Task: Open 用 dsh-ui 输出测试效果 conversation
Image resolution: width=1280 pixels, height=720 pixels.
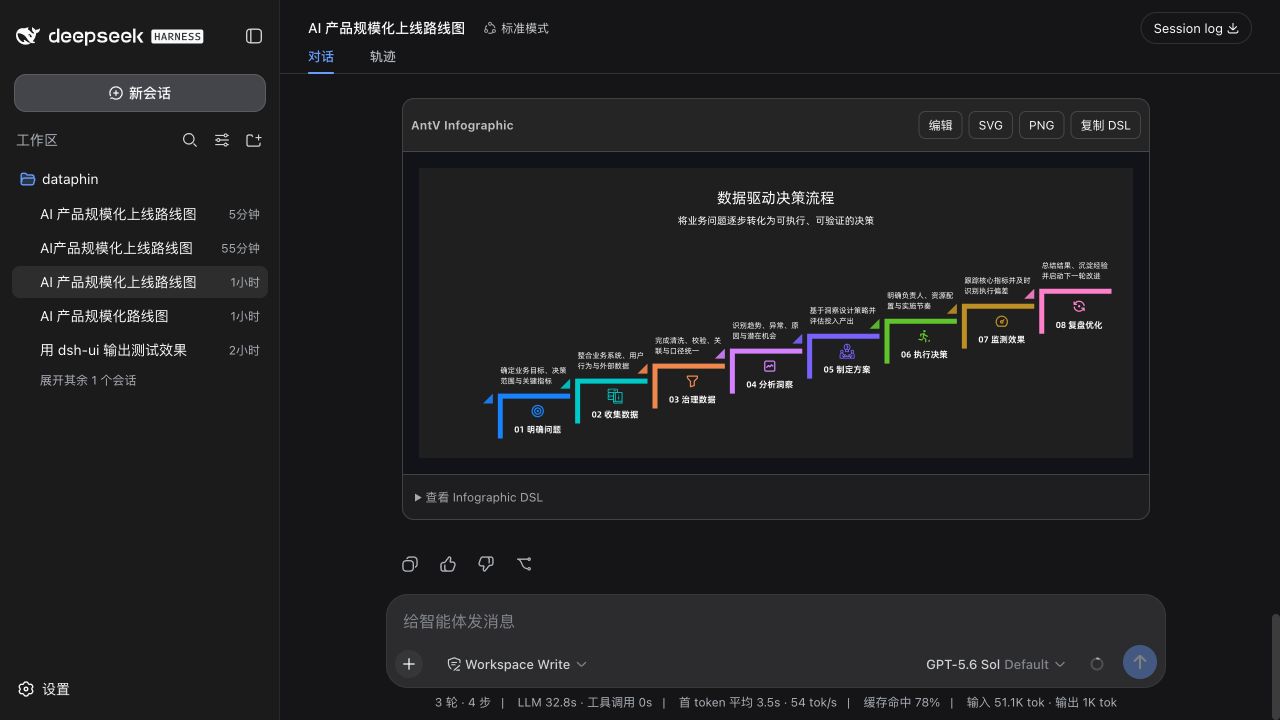Action: (x=140, y=350)
